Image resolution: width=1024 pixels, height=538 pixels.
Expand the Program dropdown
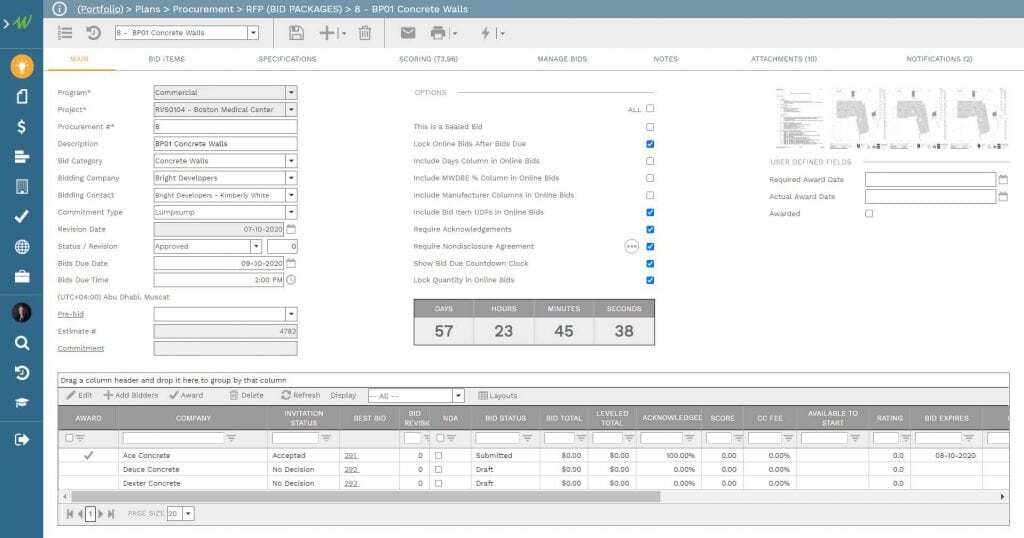[291, 93]
